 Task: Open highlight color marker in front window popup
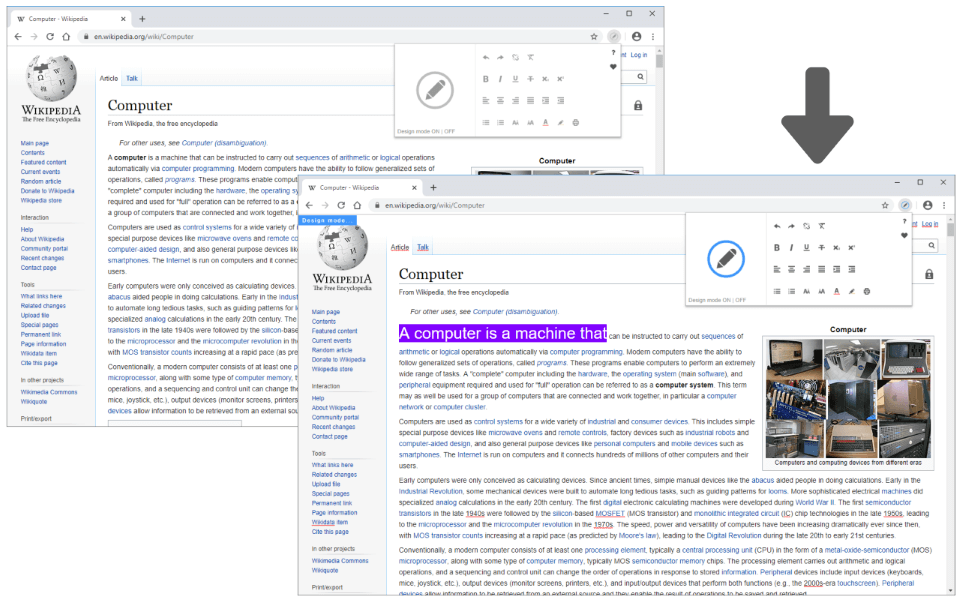click(852, 291)
